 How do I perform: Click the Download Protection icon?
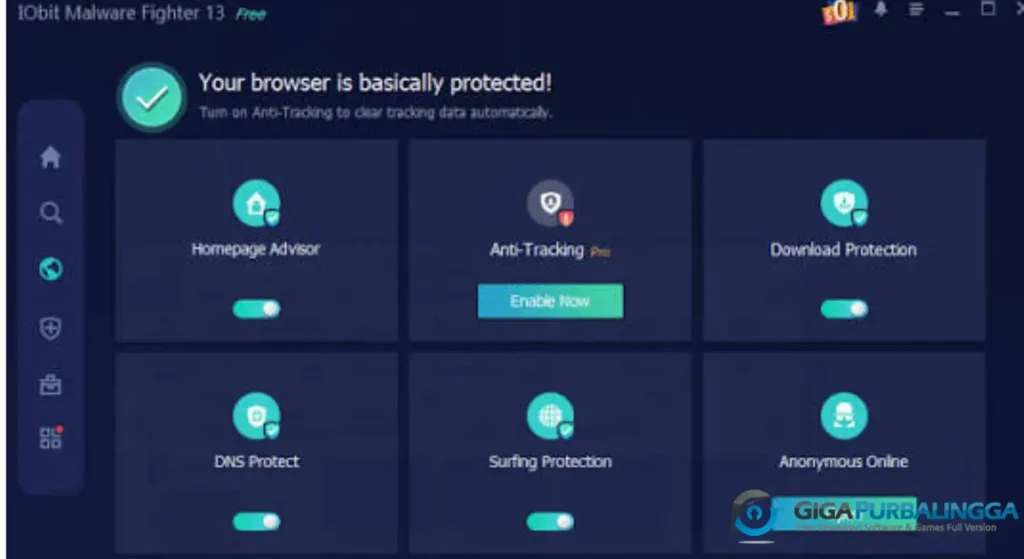tap(844, 204)
